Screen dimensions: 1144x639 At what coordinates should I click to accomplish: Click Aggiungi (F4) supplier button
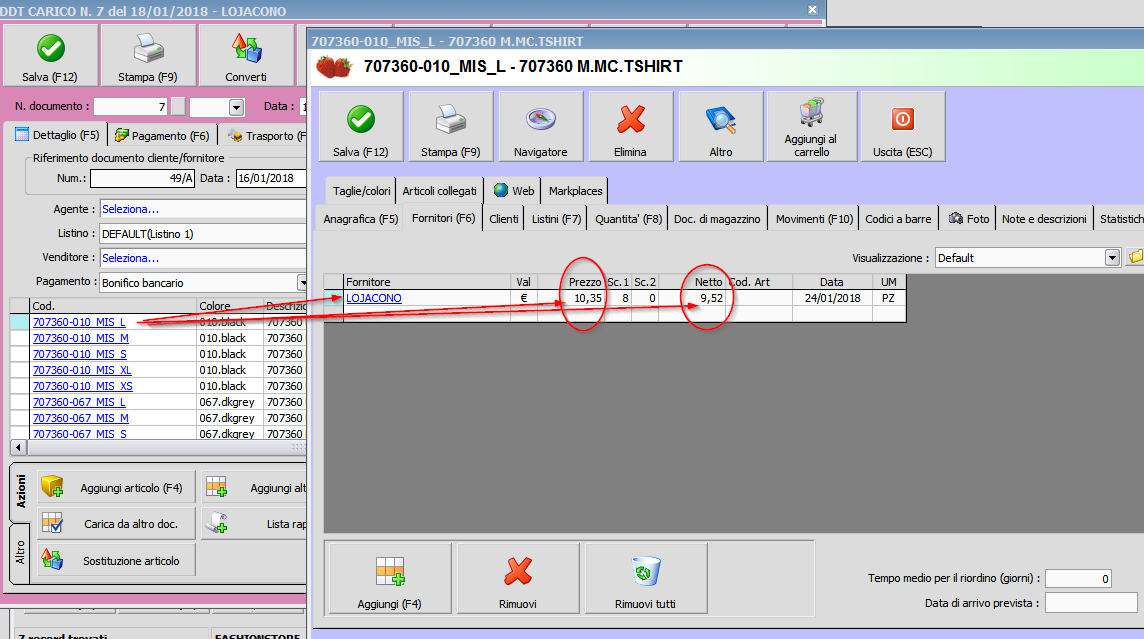pyautogui.click(x=390, y=578)
